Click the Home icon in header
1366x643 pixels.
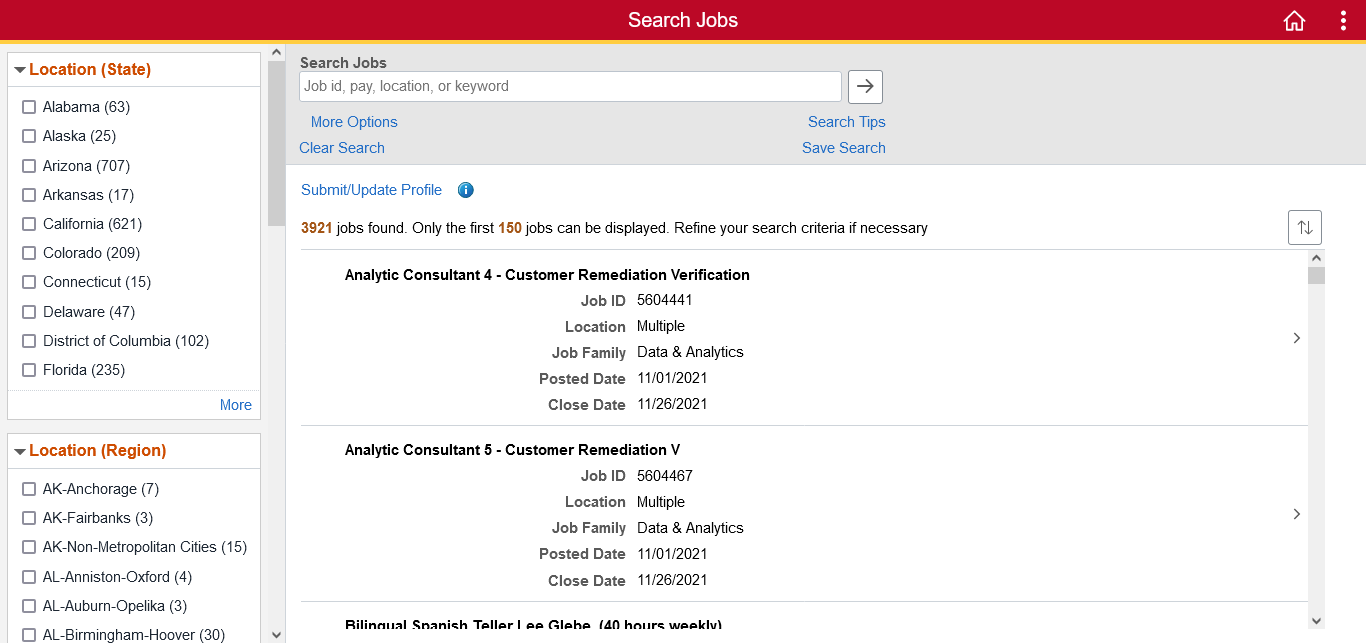pos(1294,21)
